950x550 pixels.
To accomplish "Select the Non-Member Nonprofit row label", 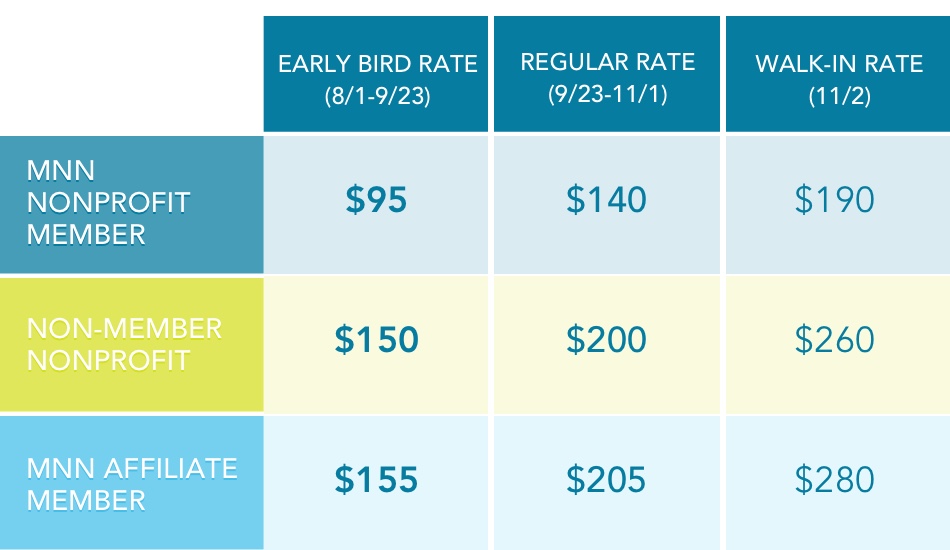I will (x=124, y=343).
